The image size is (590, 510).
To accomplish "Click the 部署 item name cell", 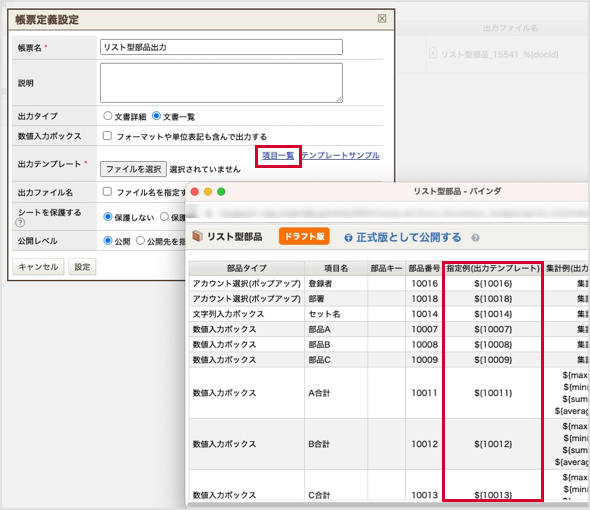I will click(x=336, y=299).
